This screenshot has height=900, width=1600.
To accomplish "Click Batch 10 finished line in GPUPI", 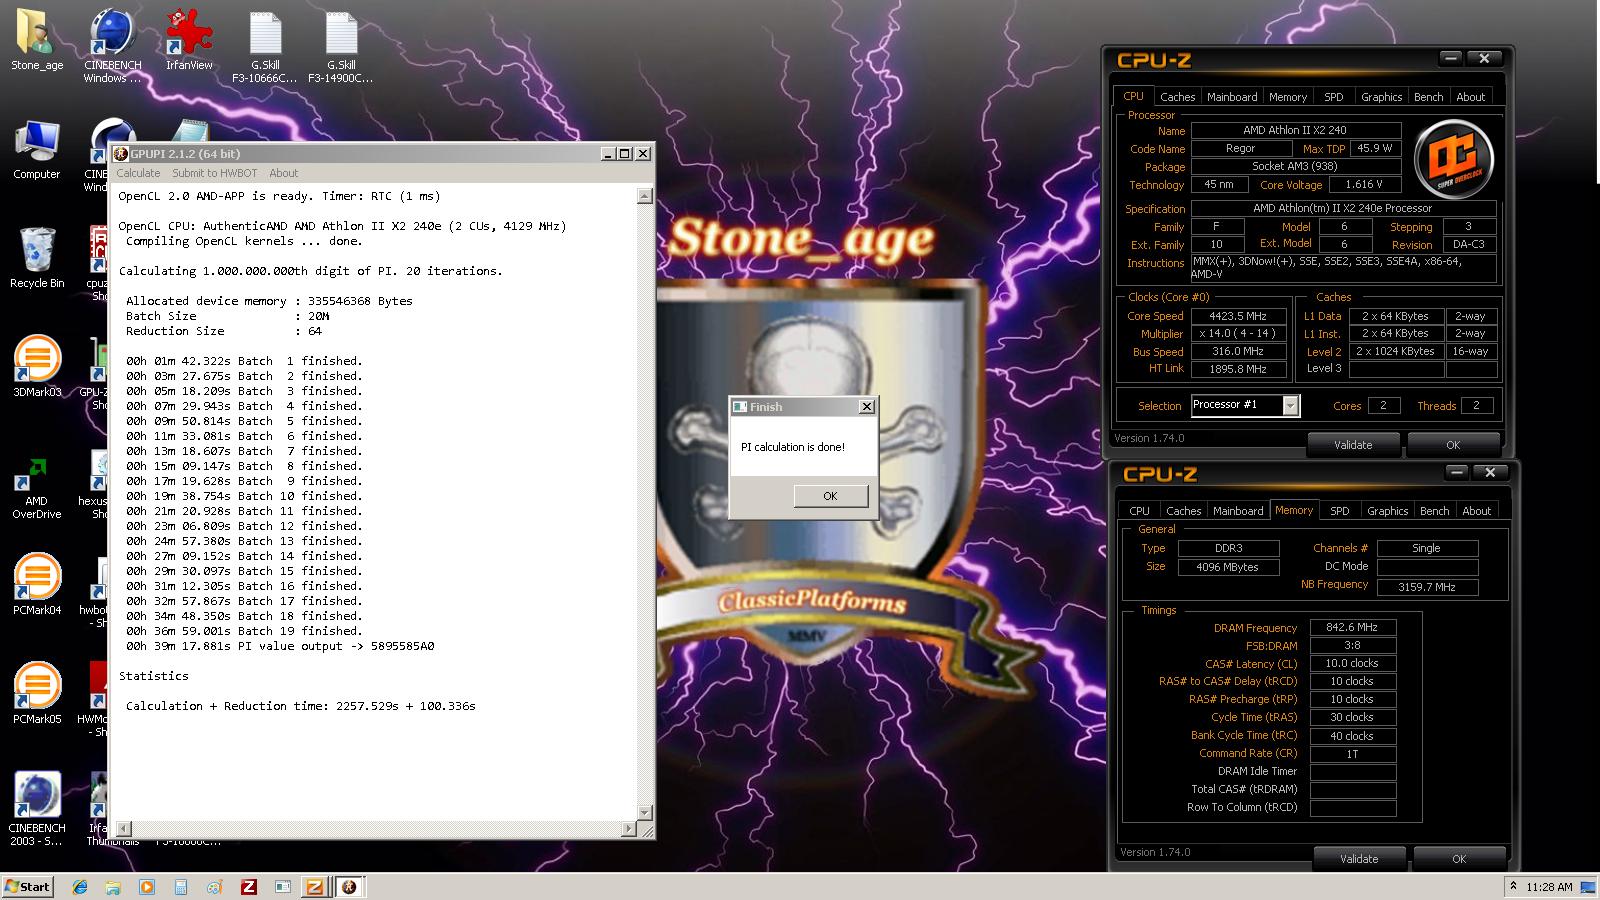I will (x=244, y=496).
